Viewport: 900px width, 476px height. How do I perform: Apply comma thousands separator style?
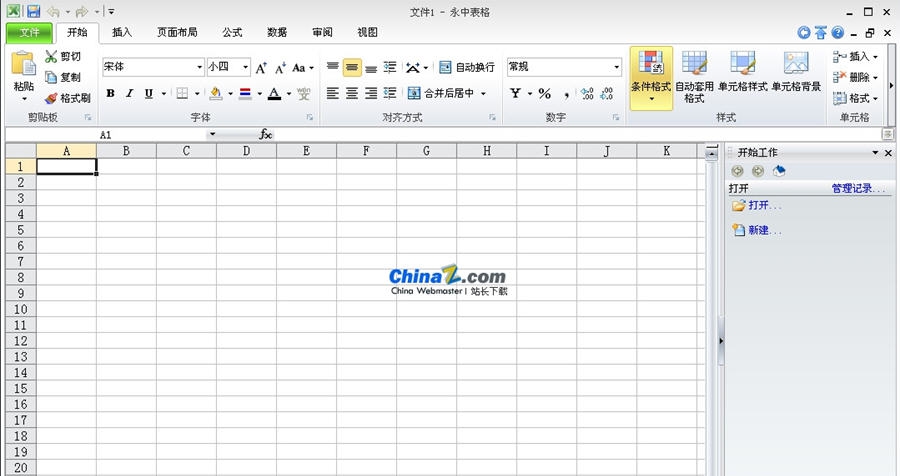pyautogui.click(x=567, y=94)
